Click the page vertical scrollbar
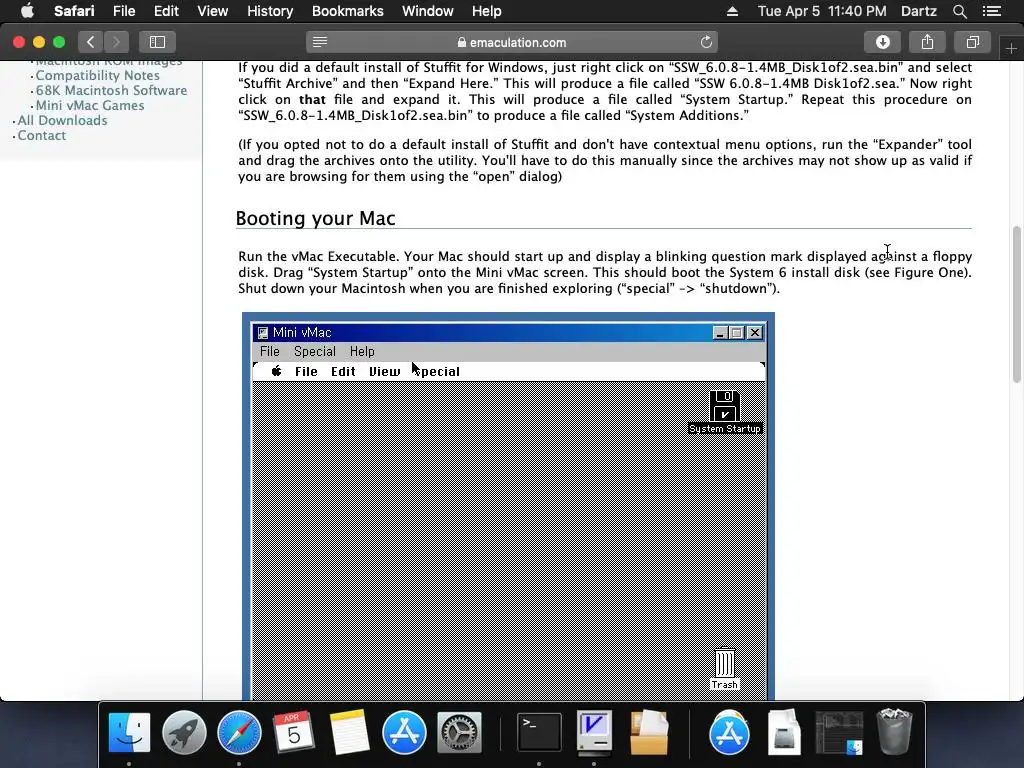This screenshot has width=1024, height=768. 1016,304
